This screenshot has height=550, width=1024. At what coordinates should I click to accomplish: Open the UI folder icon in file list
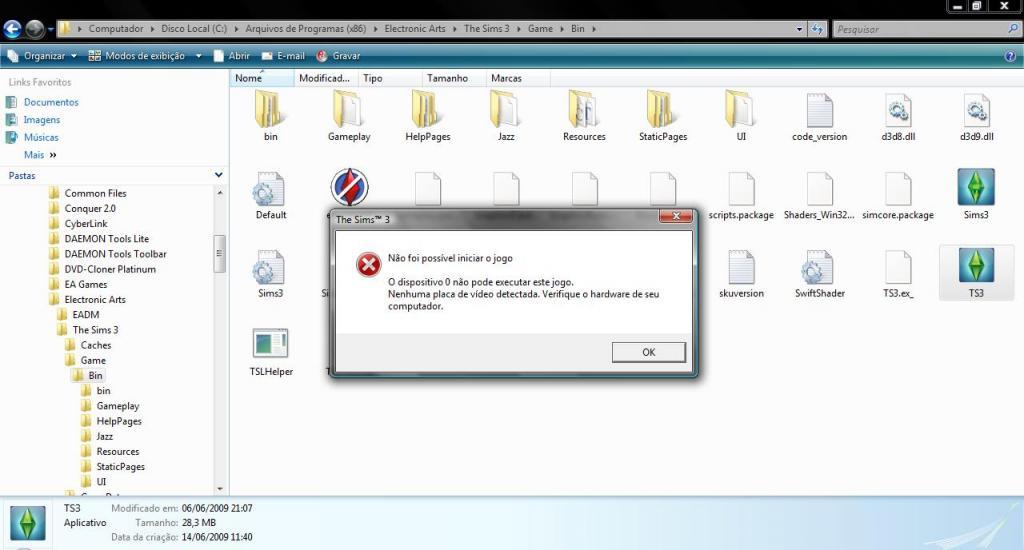pyautogui.click(x=741, y=109)
